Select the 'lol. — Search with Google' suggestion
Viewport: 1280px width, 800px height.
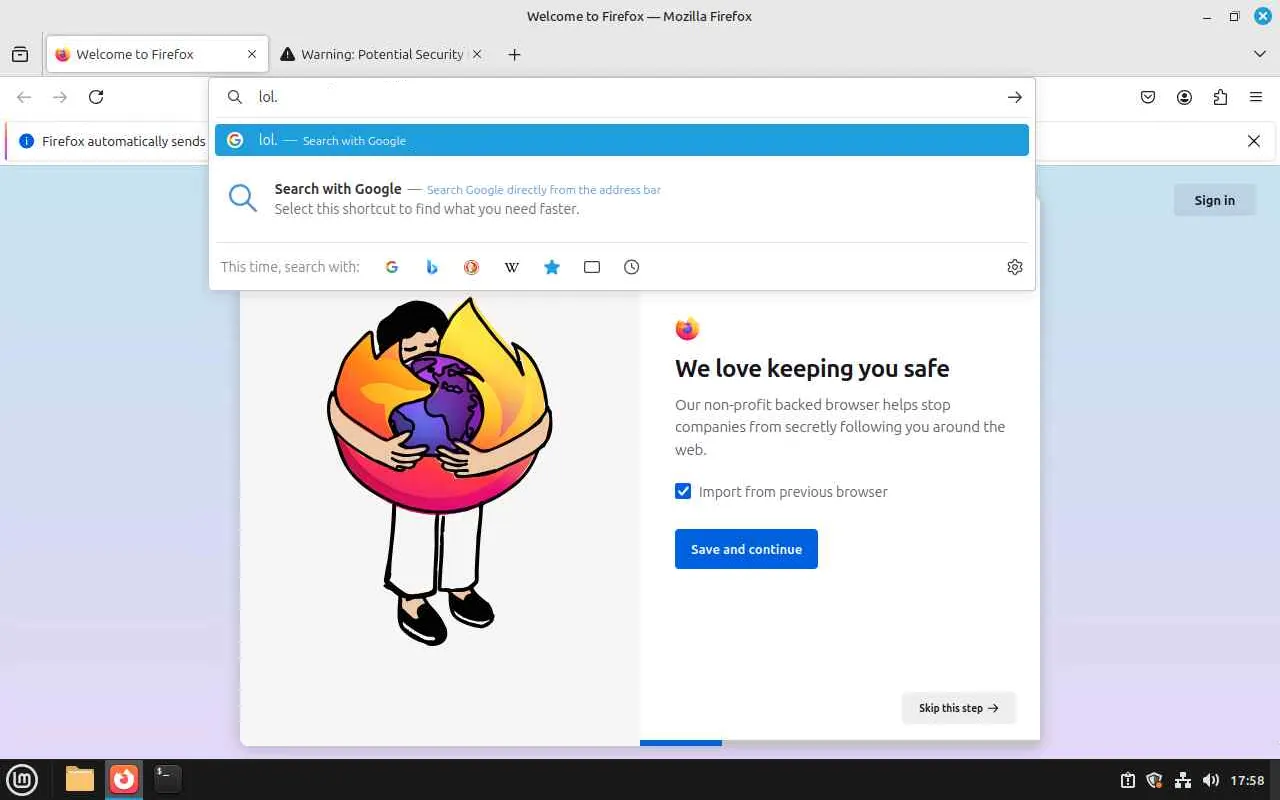622,140
